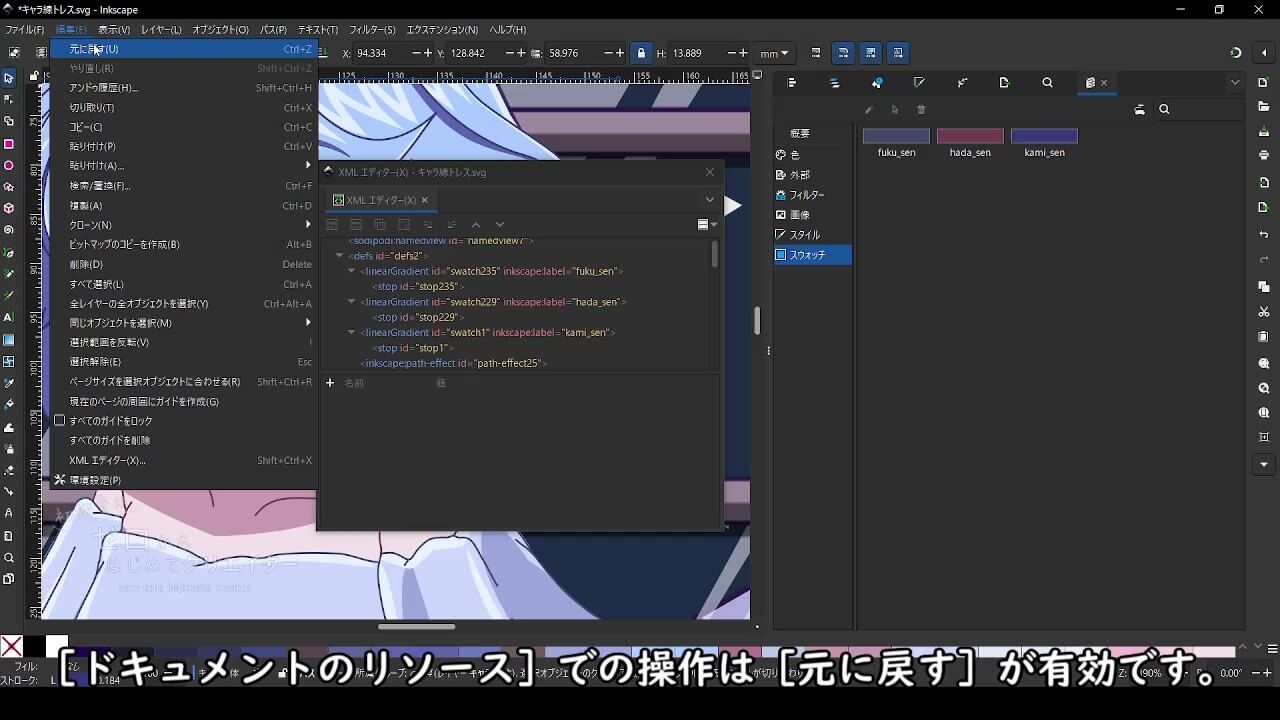Select the Colors (色) resource category
The image size is (1280, 720).
pos(814,155)
